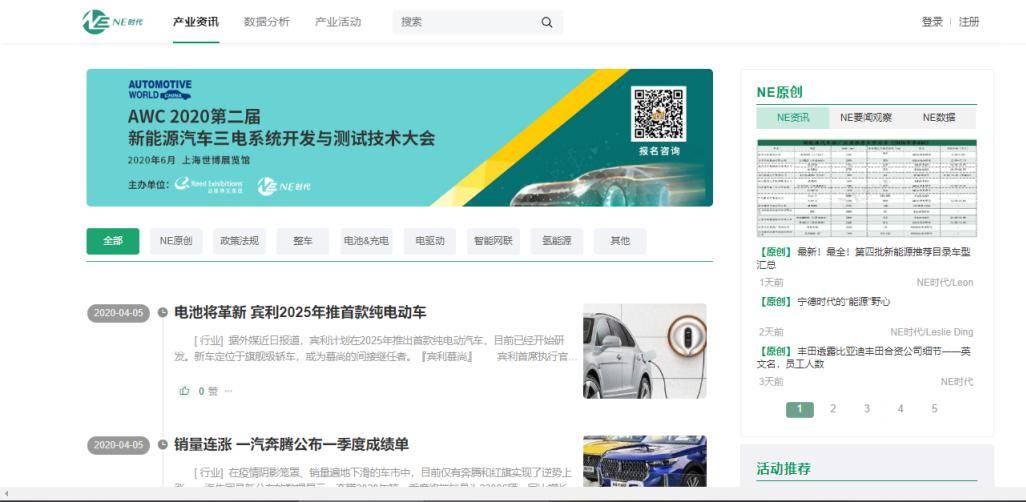Click the NE时代 logo in the header
1026x502 pixels.
pyautogui.click(x=112, y=22)
